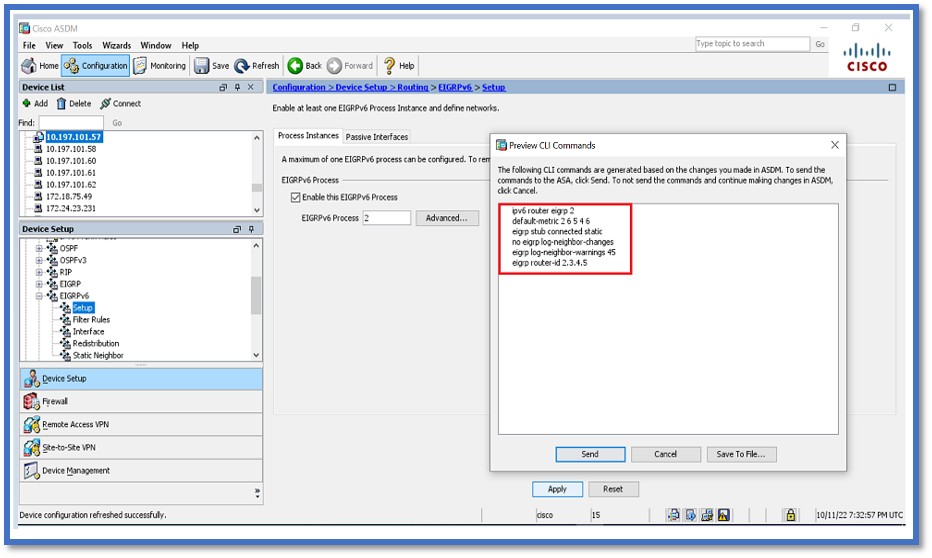
Task: Click the Advanced... button
Action: 447,218
